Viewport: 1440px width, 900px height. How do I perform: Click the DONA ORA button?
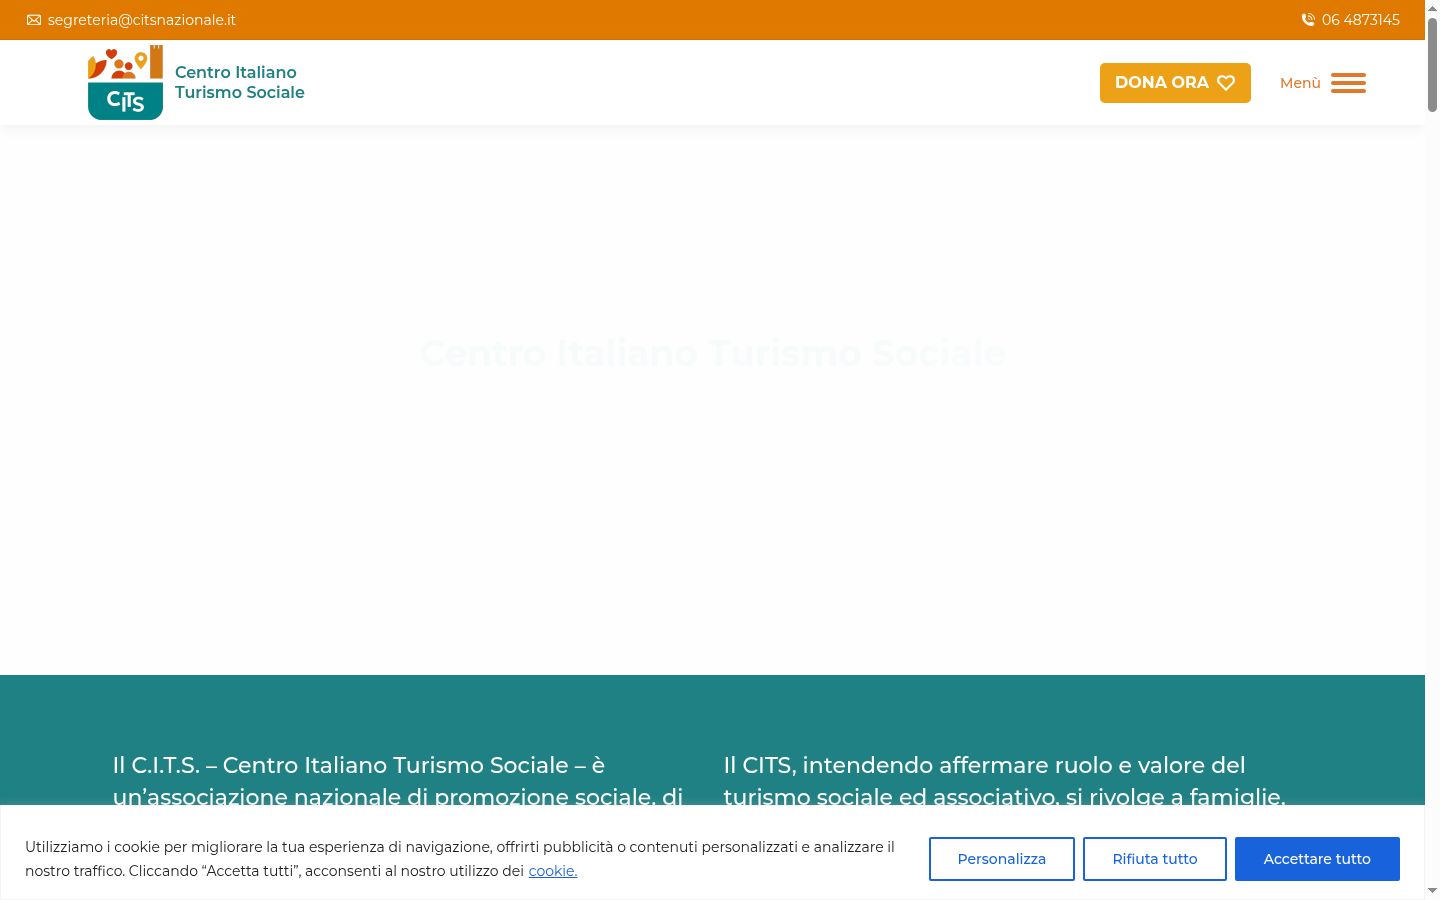coord(1175,83)
